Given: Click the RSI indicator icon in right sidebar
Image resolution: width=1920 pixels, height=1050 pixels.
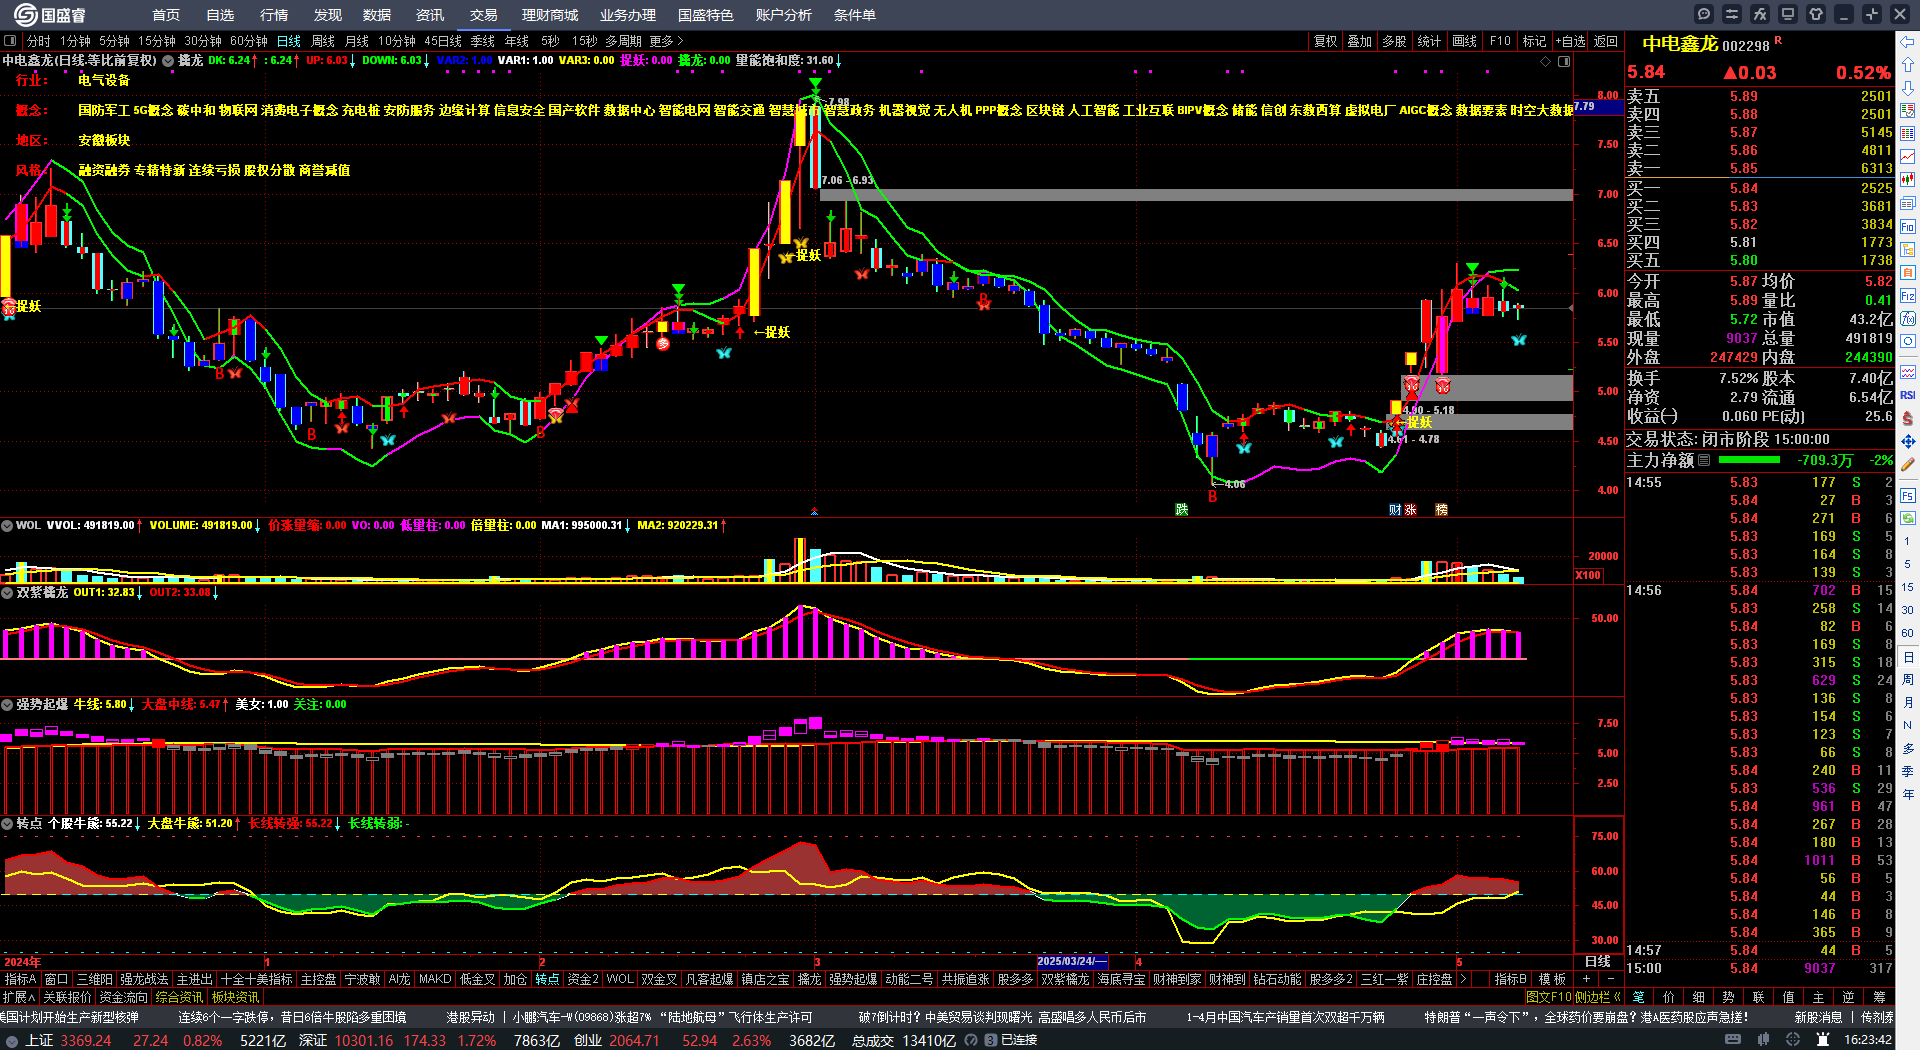Looking at the screenshot, I should (1908, 395).
